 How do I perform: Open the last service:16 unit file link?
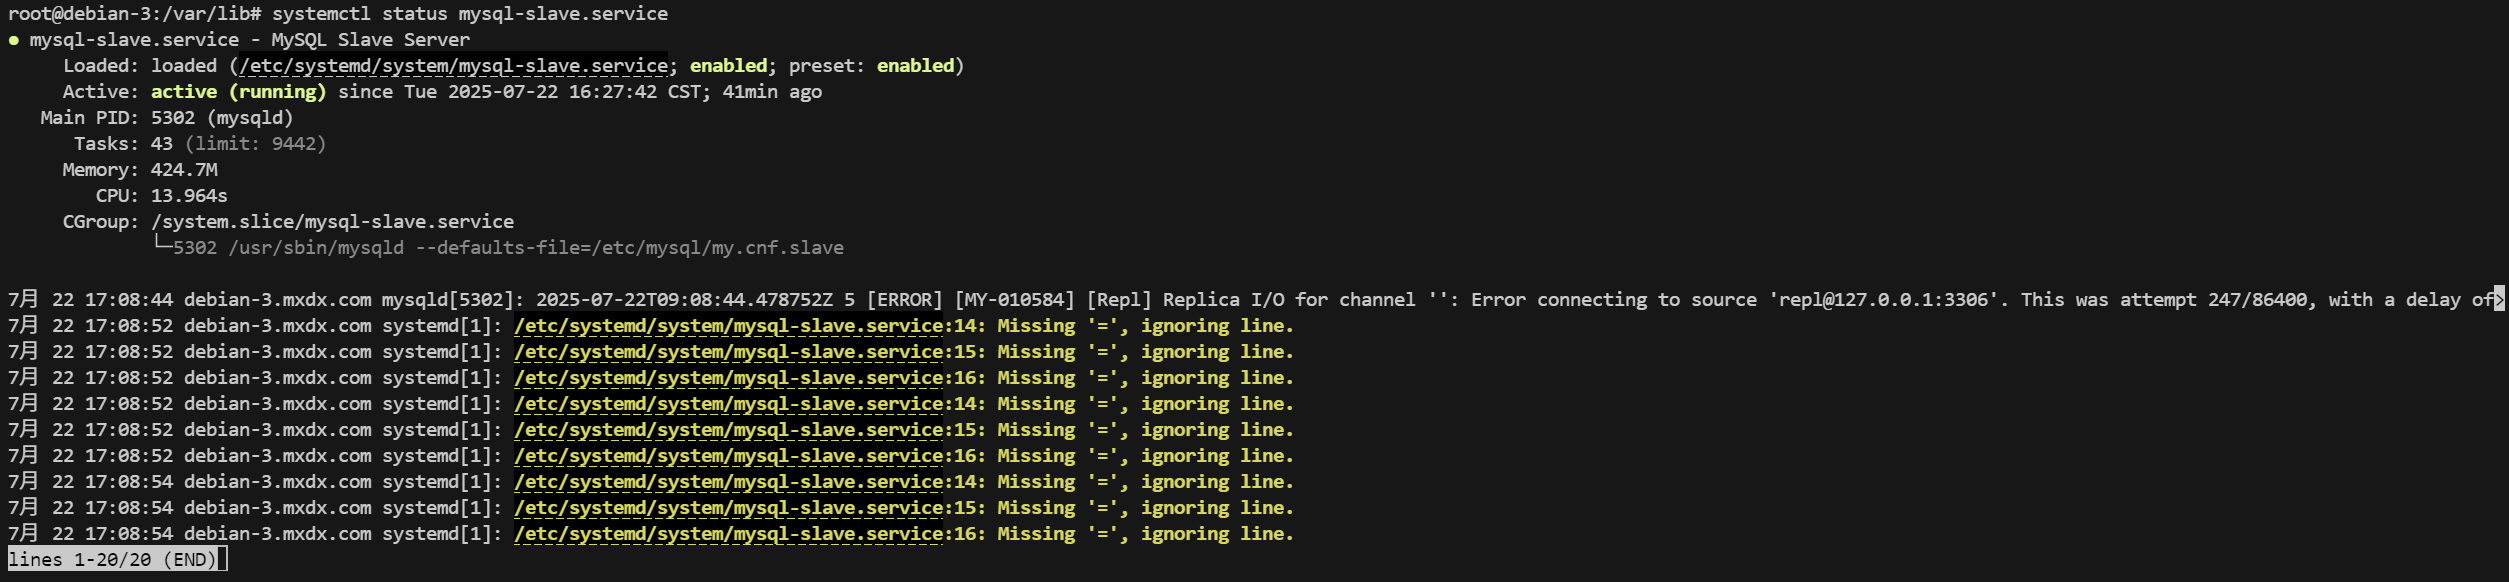tap(729, 534)
